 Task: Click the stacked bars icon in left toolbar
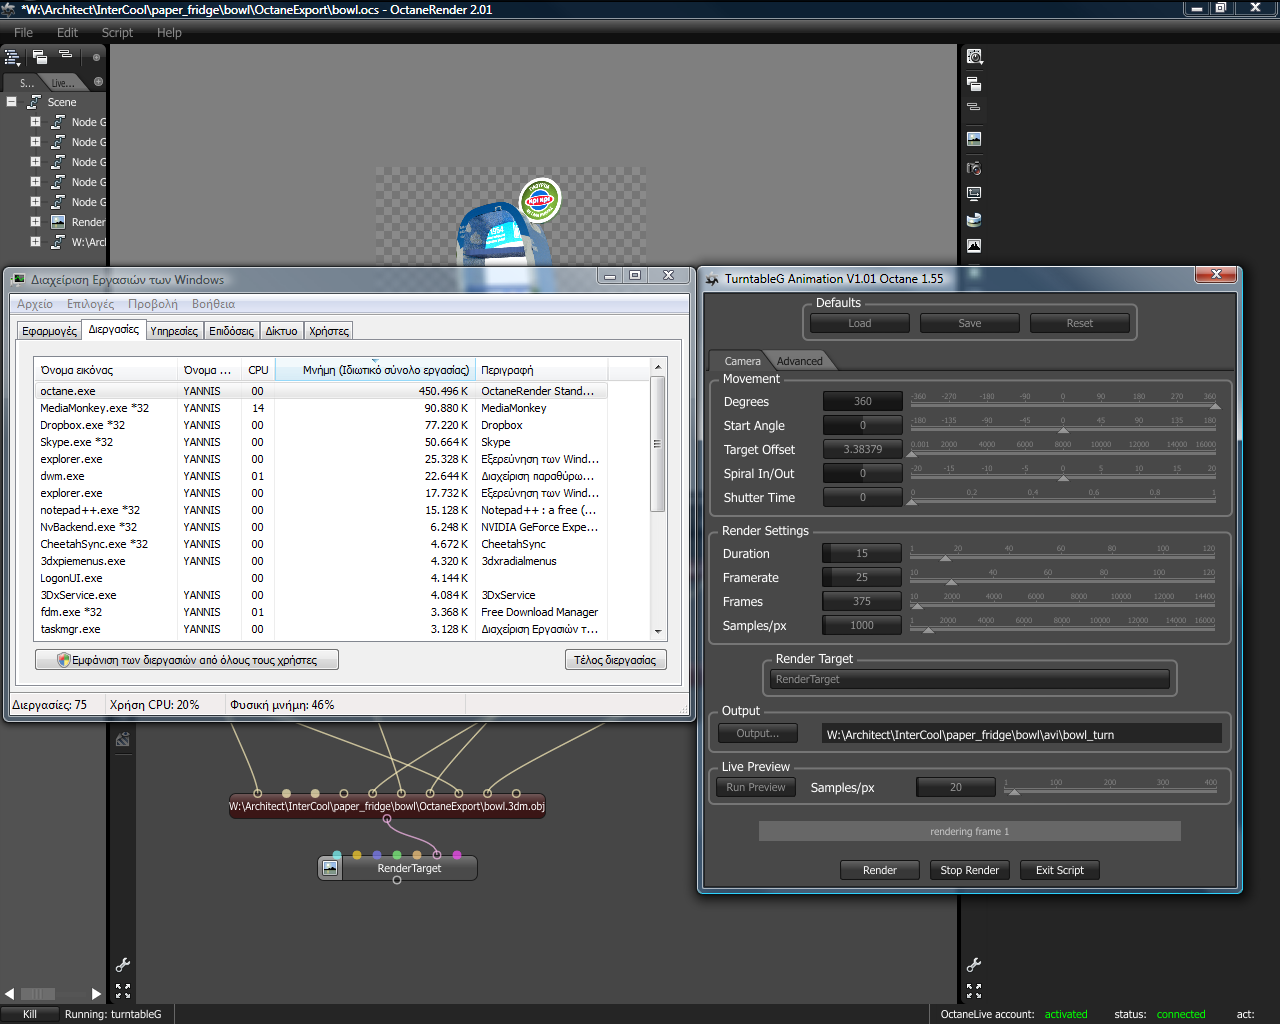pos(65,55)
